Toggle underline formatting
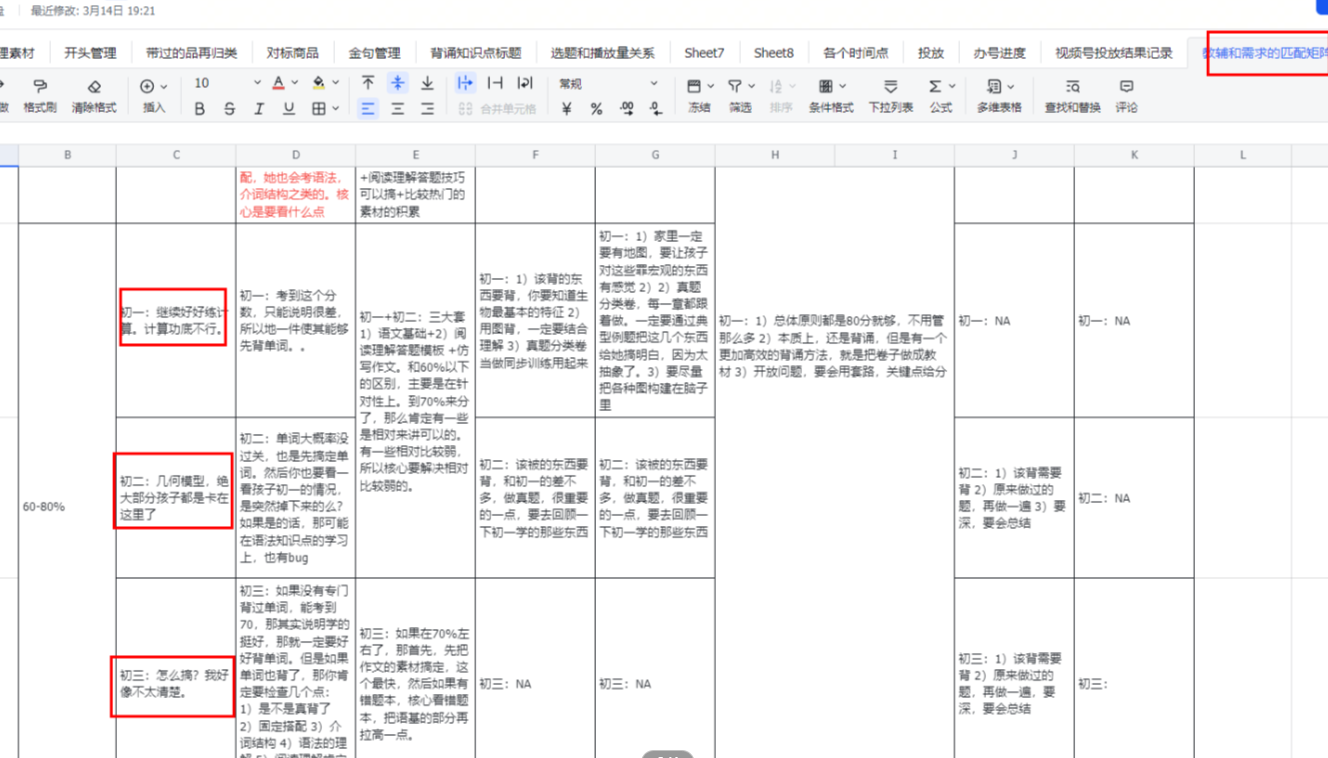This screenshot has height=758, width=1328. pyautogui.click(x=289, y=109)
